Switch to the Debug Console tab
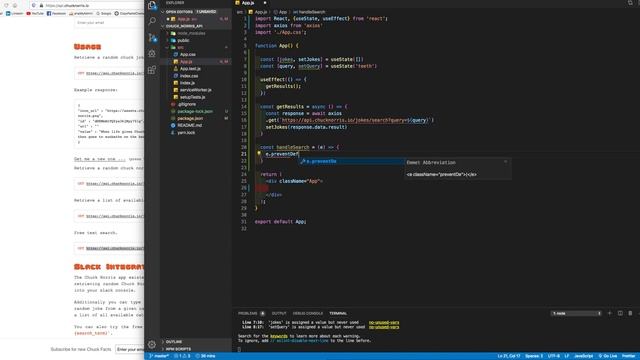This screenshot has width=640, height=360. tap(308, 313)
